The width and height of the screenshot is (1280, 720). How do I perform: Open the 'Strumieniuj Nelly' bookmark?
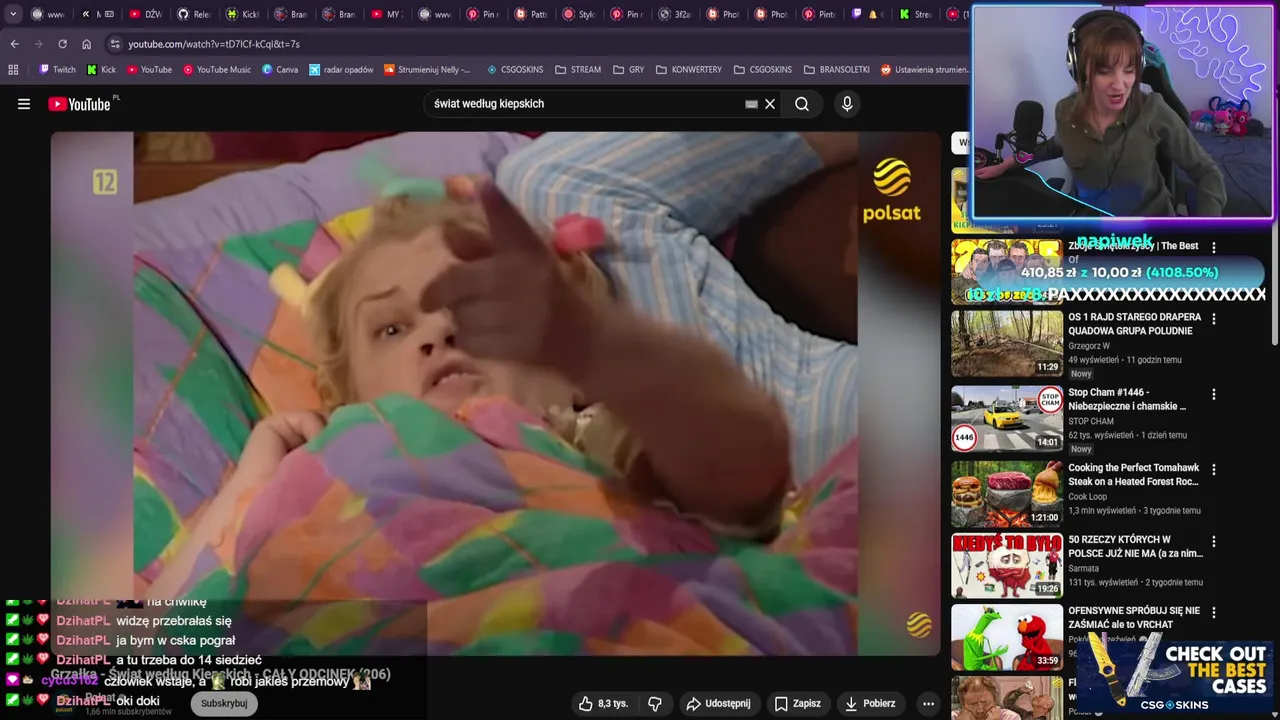427,70
